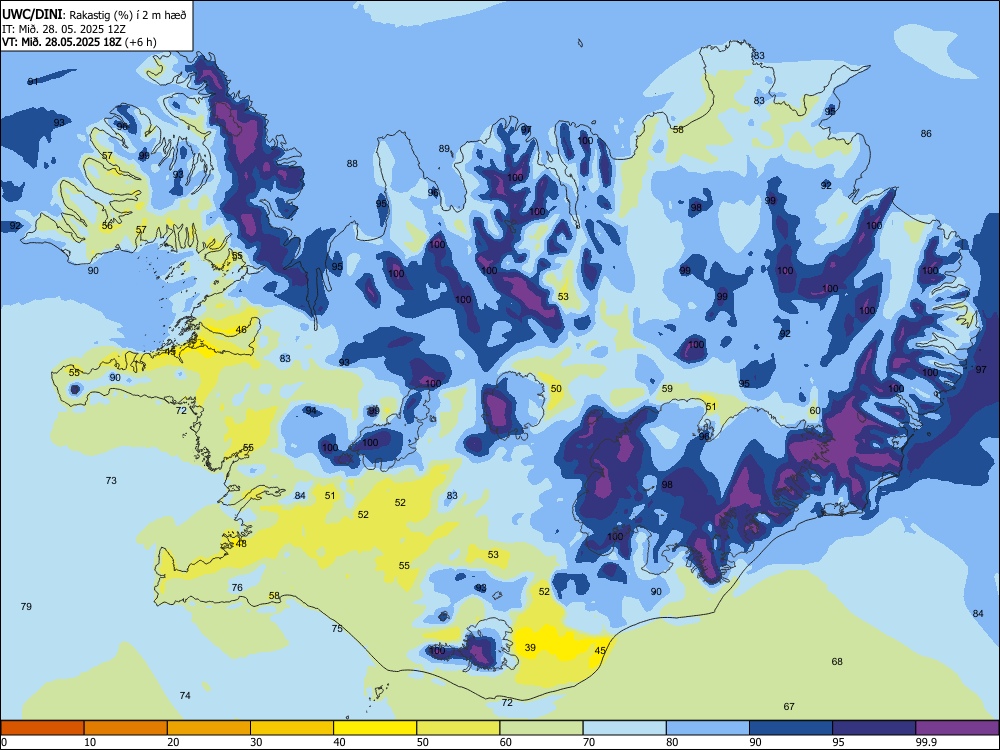Click the legend label '40'
Viewport: 1000px width, 750px height.
pyautogui.click(x=339, y=742)
